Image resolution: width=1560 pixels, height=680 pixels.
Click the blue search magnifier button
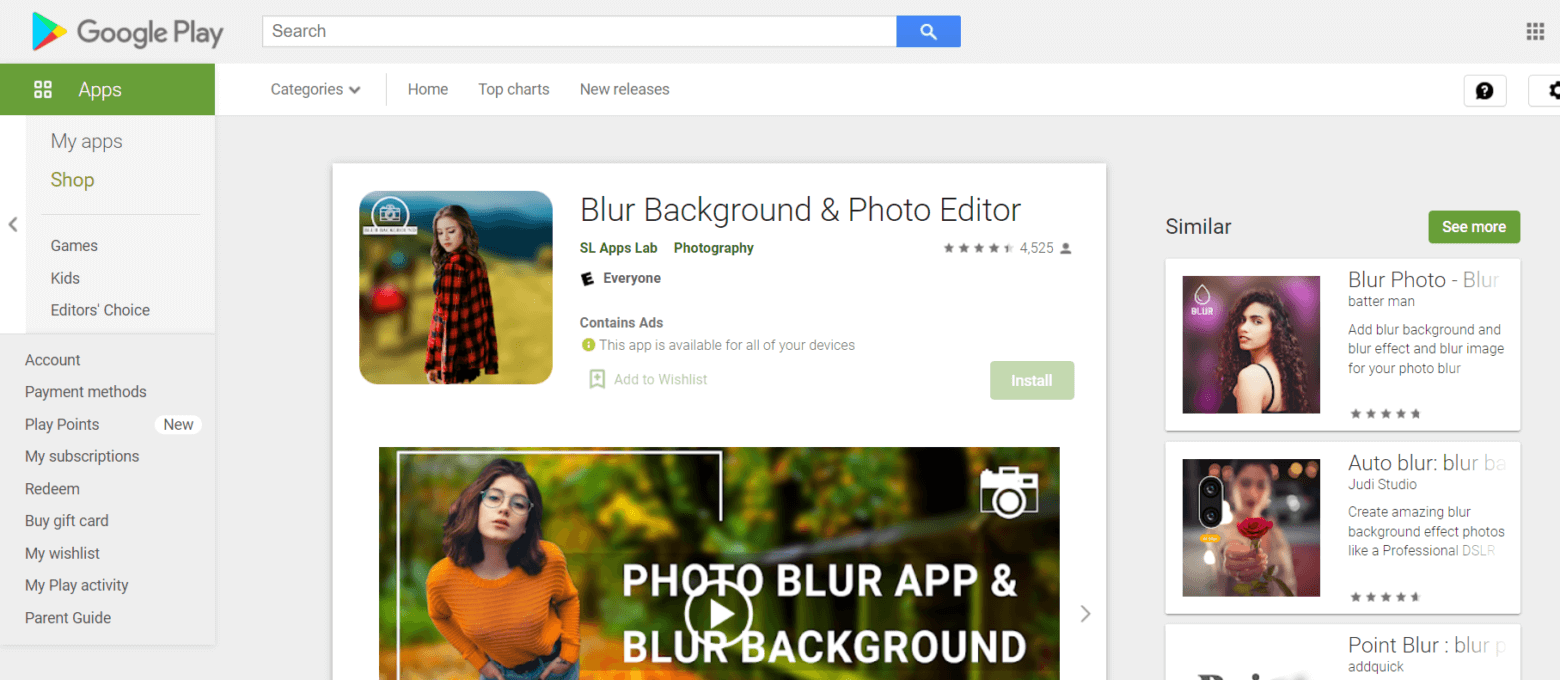click(x=928, y=31)
